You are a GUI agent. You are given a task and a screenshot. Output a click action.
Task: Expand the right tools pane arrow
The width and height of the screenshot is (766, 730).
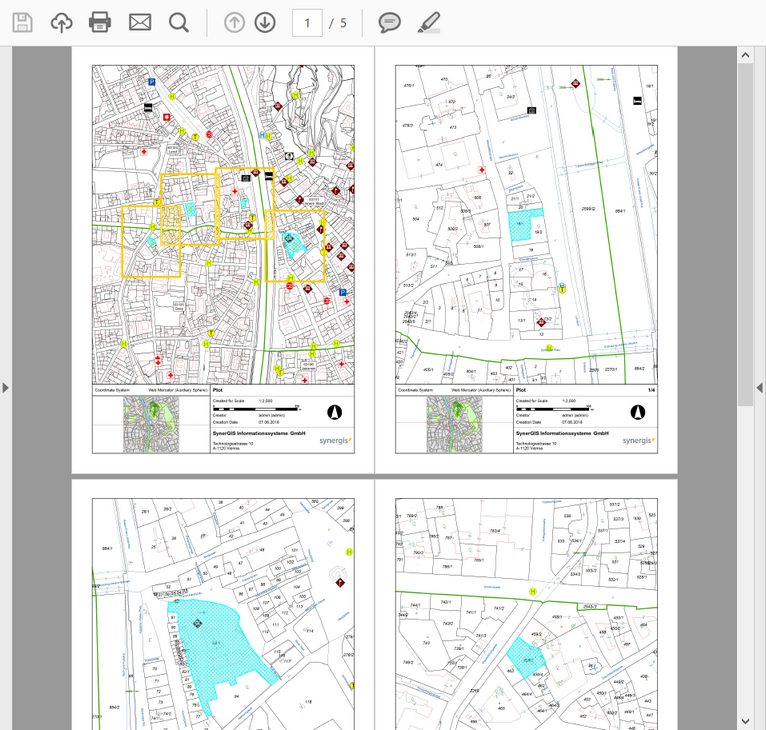pyautogui.click(x=759, y=387)
